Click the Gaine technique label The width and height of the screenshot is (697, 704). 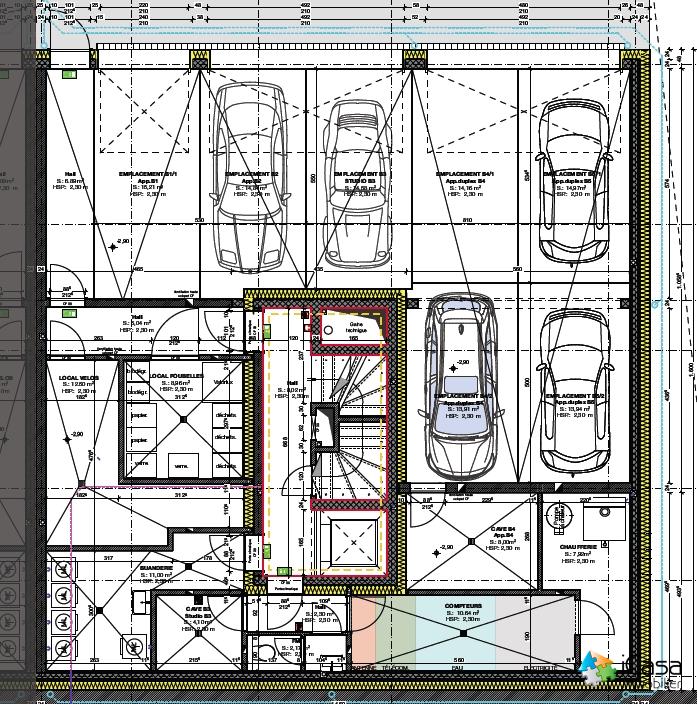[358, 326]
